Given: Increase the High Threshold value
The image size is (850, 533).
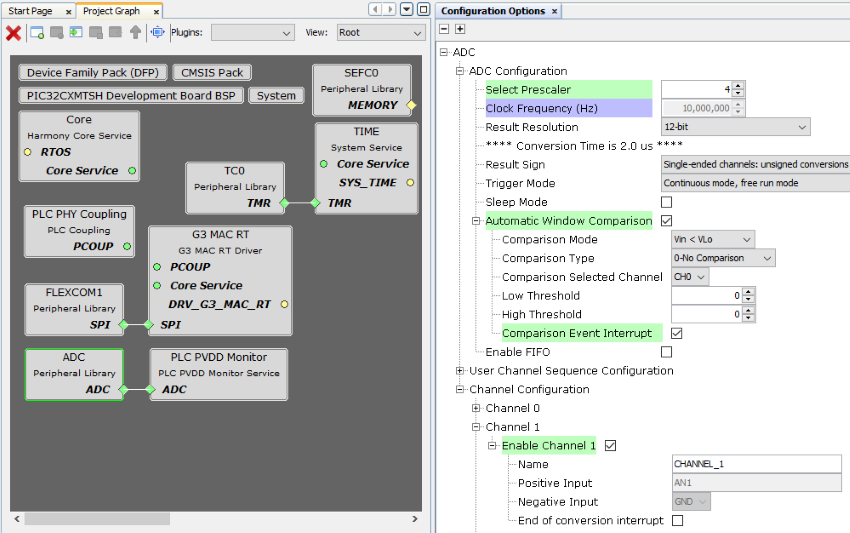Looking at the screenshot, I should 749,311.
